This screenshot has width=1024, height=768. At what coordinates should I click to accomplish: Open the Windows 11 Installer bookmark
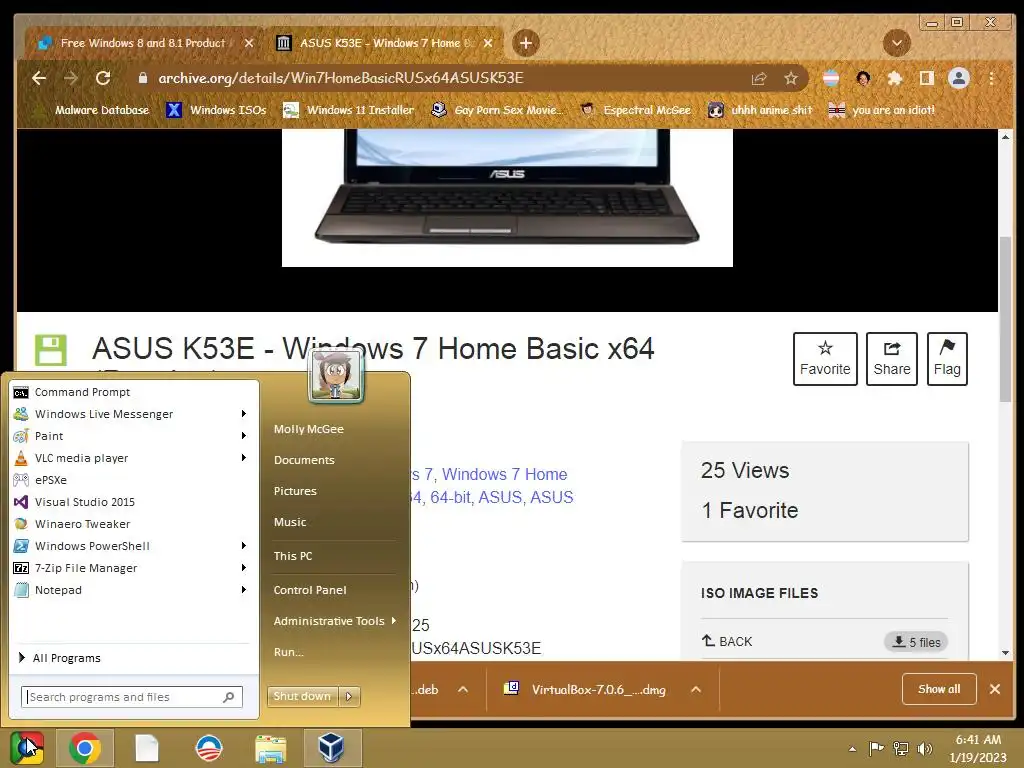pos(348,110)
